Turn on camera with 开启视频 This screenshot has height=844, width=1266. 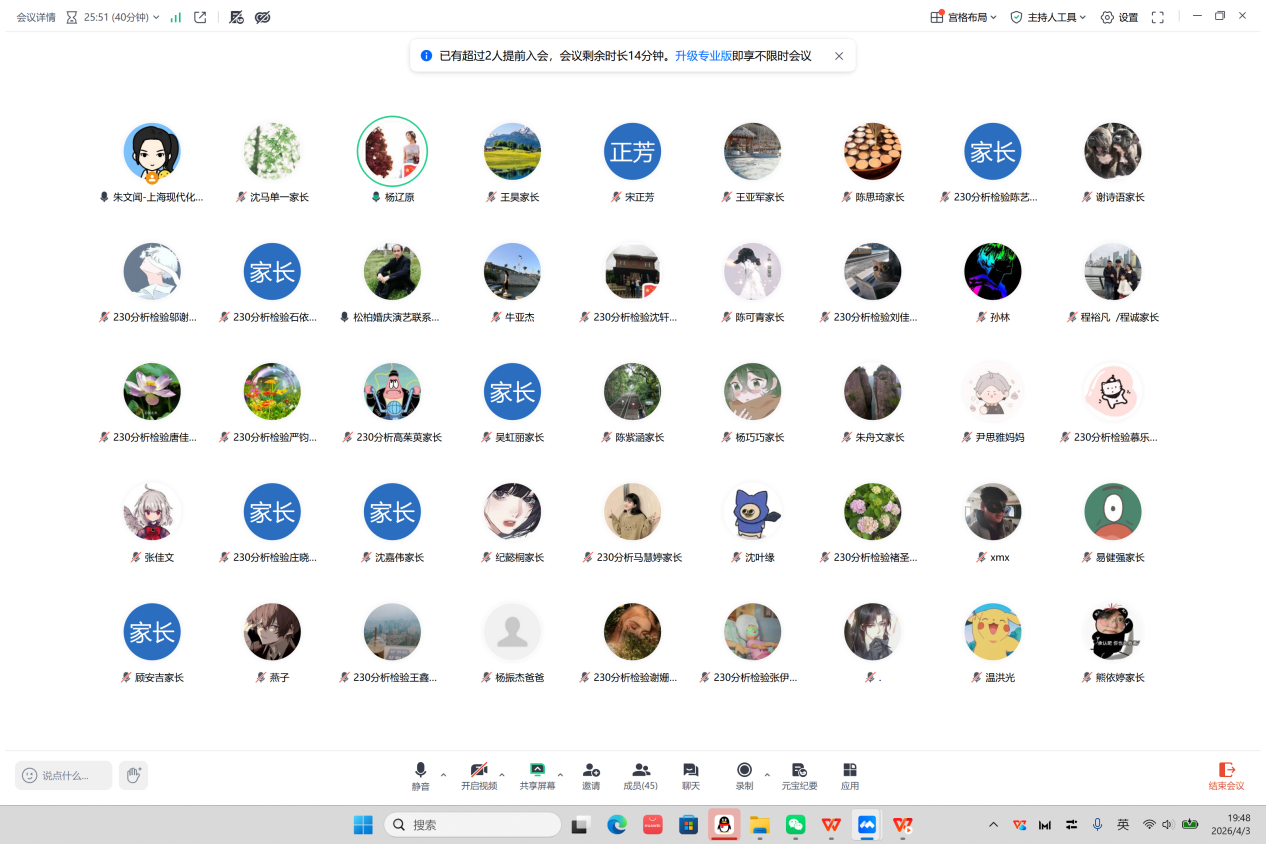(x=479, y=775)
